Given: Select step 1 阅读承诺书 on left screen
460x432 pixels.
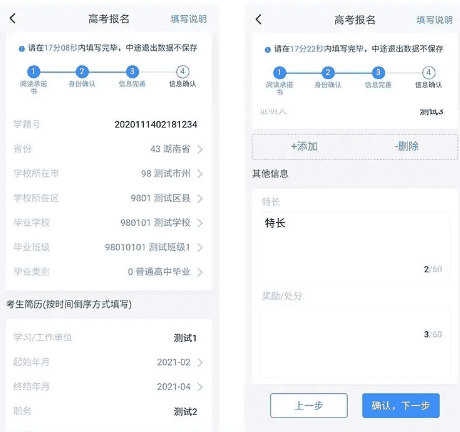Looking at the screenshot, I should point(33,79).
